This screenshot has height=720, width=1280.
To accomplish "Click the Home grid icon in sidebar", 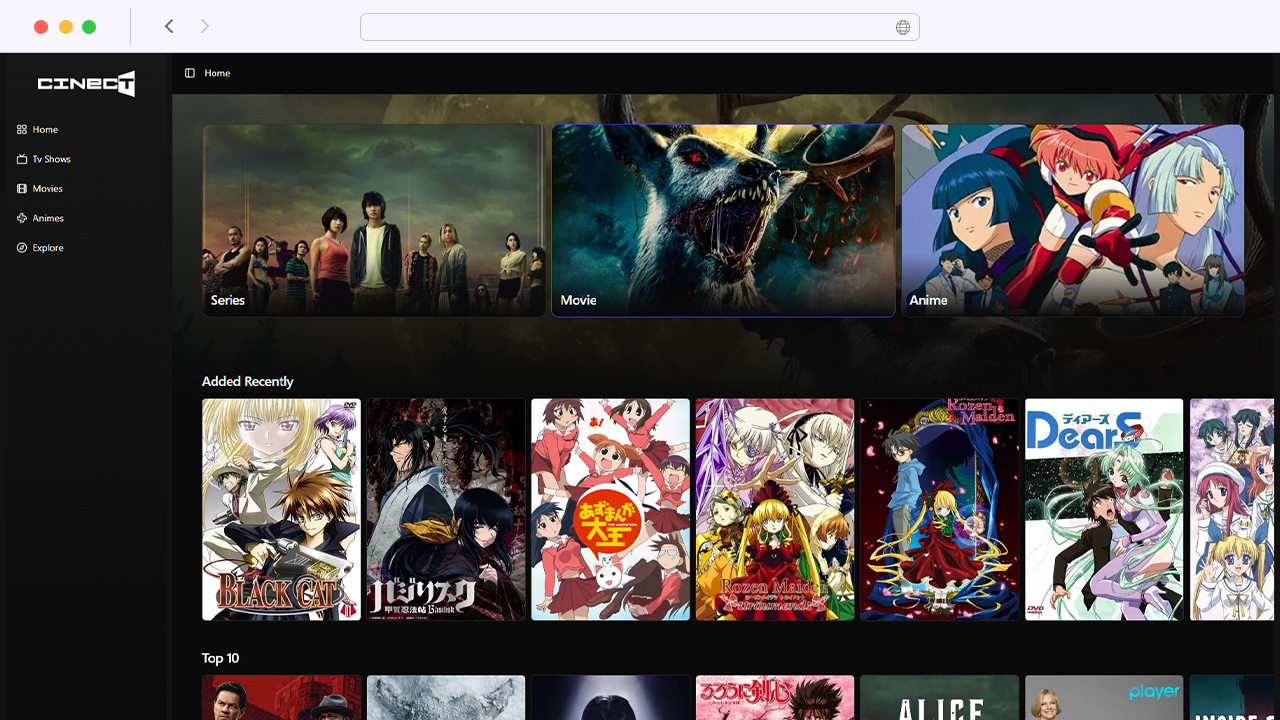I will 22,130.
